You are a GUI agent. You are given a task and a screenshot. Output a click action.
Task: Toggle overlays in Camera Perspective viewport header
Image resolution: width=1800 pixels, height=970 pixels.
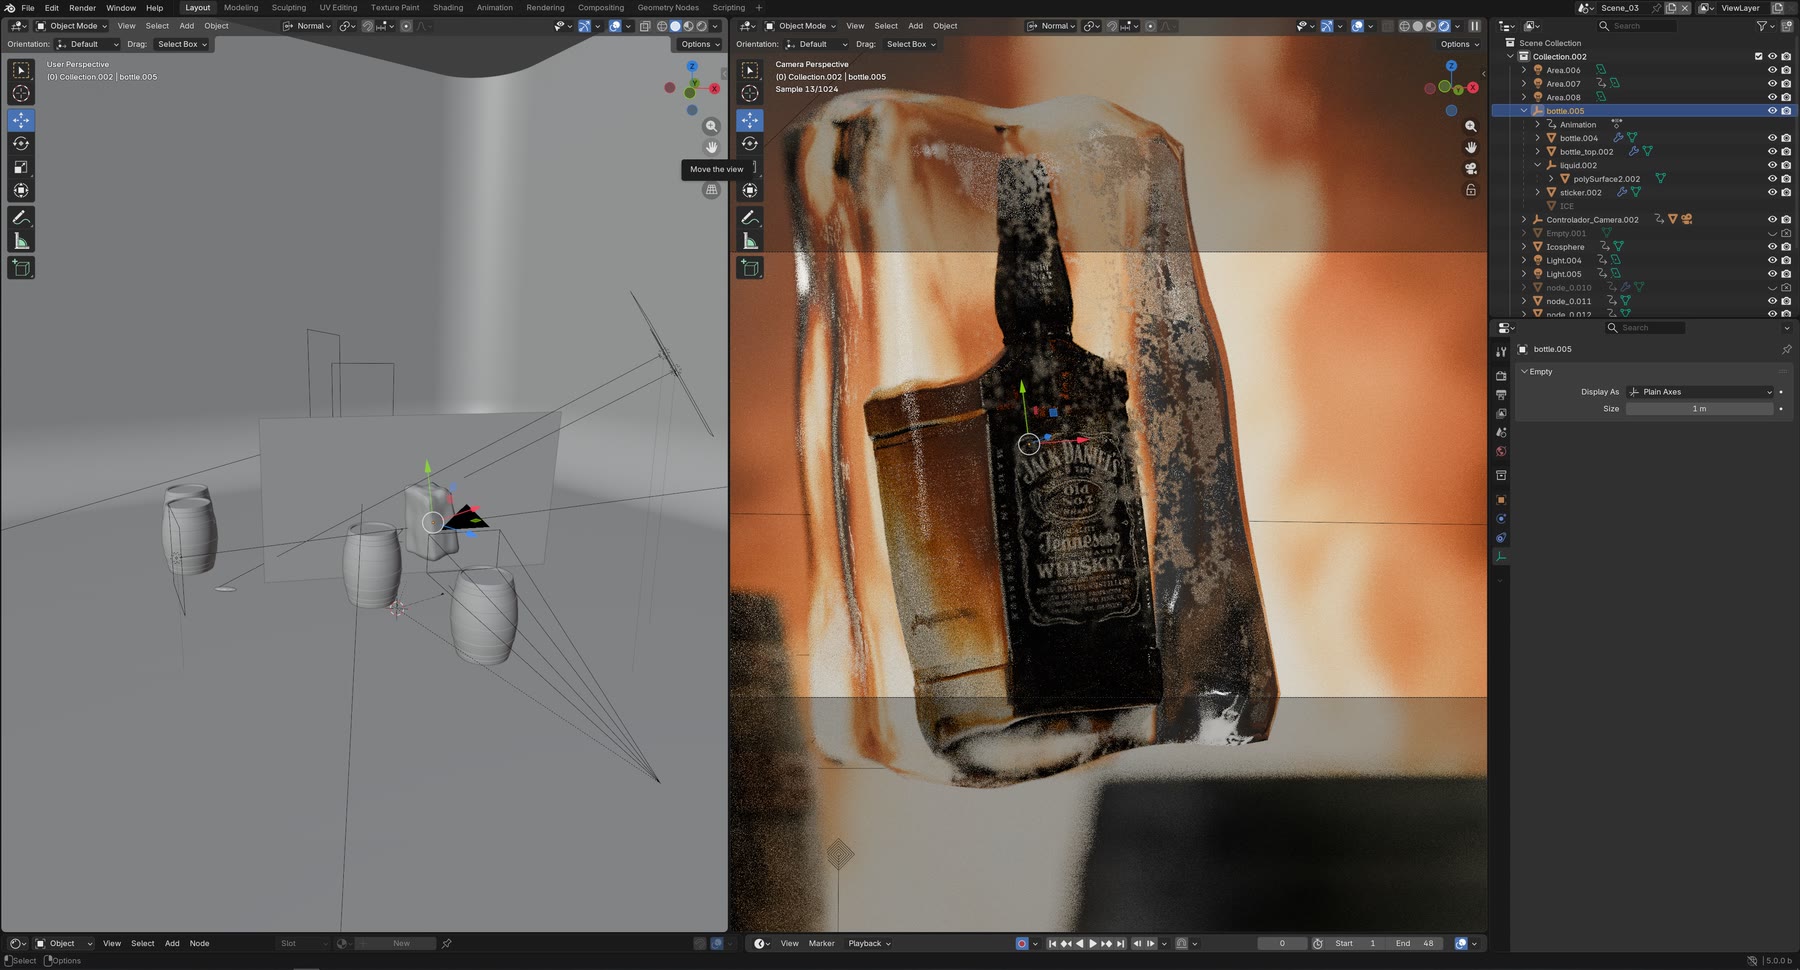click(x=1357, y=26)
